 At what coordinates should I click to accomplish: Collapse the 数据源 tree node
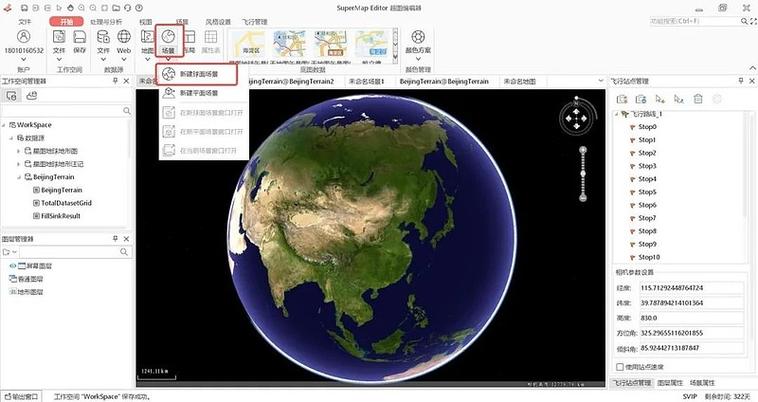[12, 138]
